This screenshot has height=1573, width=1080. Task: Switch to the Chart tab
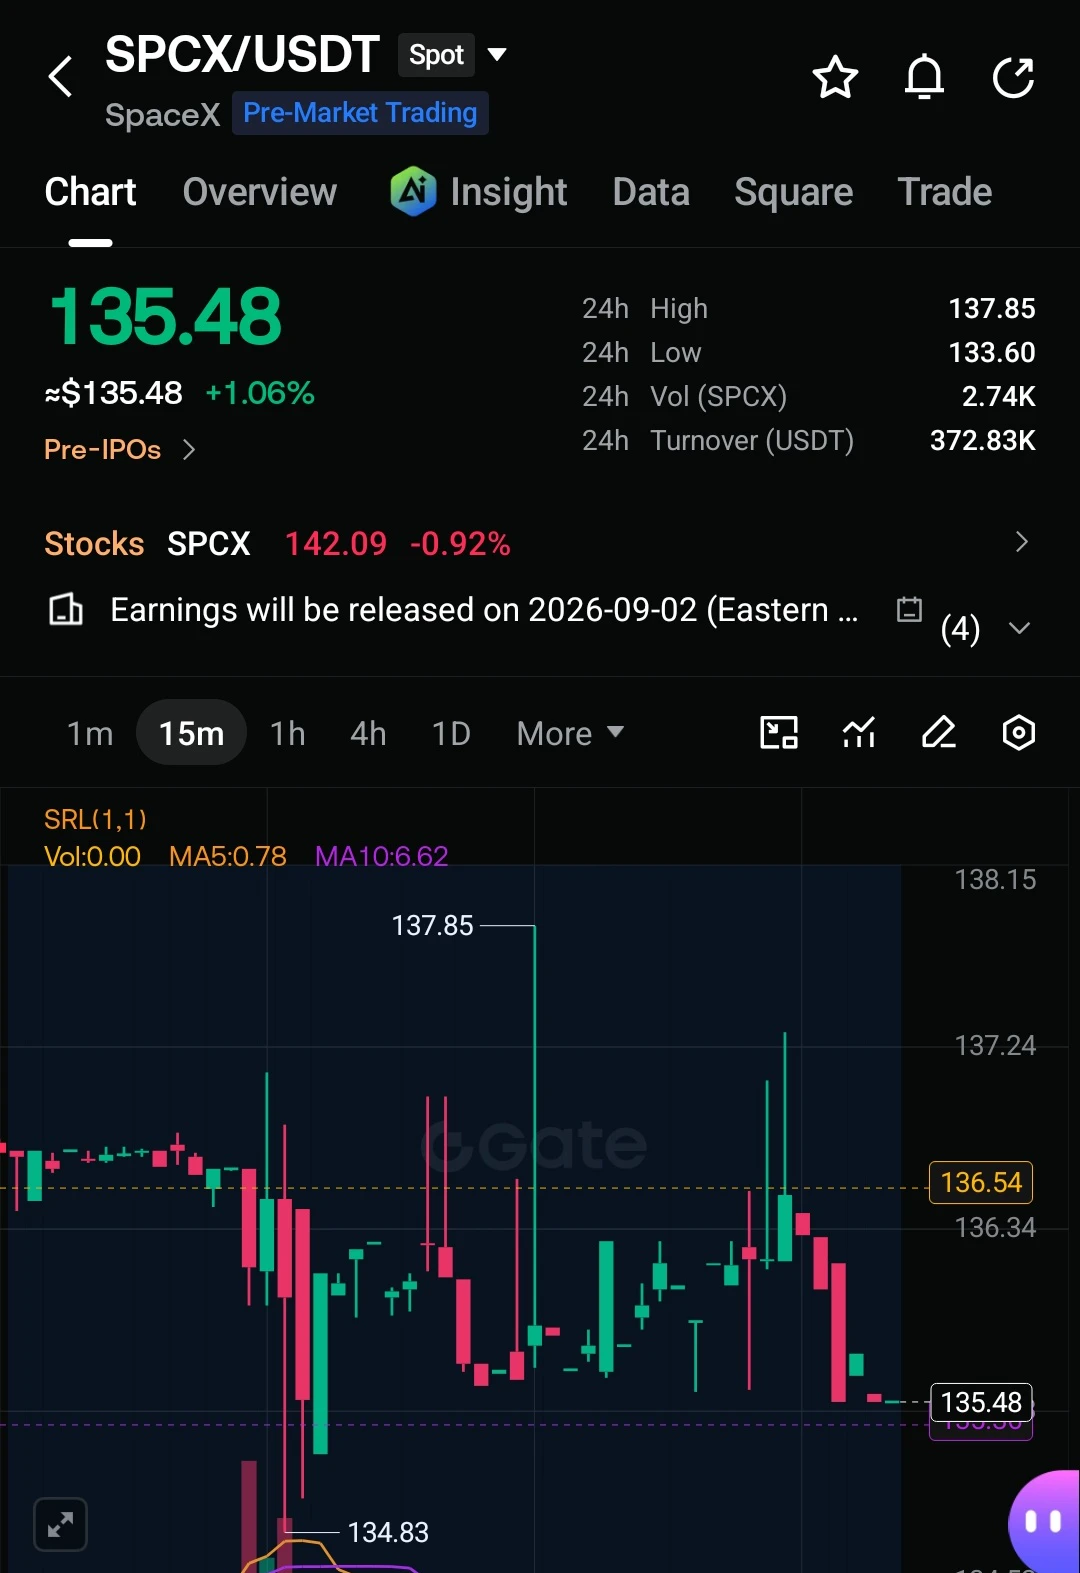90,192
